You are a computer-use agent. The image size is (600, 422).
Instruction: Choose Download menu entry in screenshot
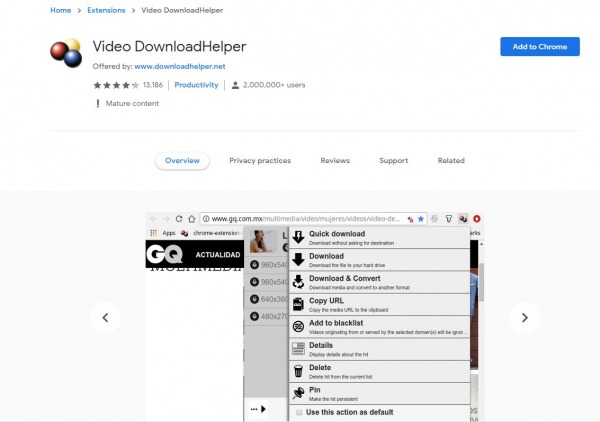pyautogui.click(x=380, y=260)
